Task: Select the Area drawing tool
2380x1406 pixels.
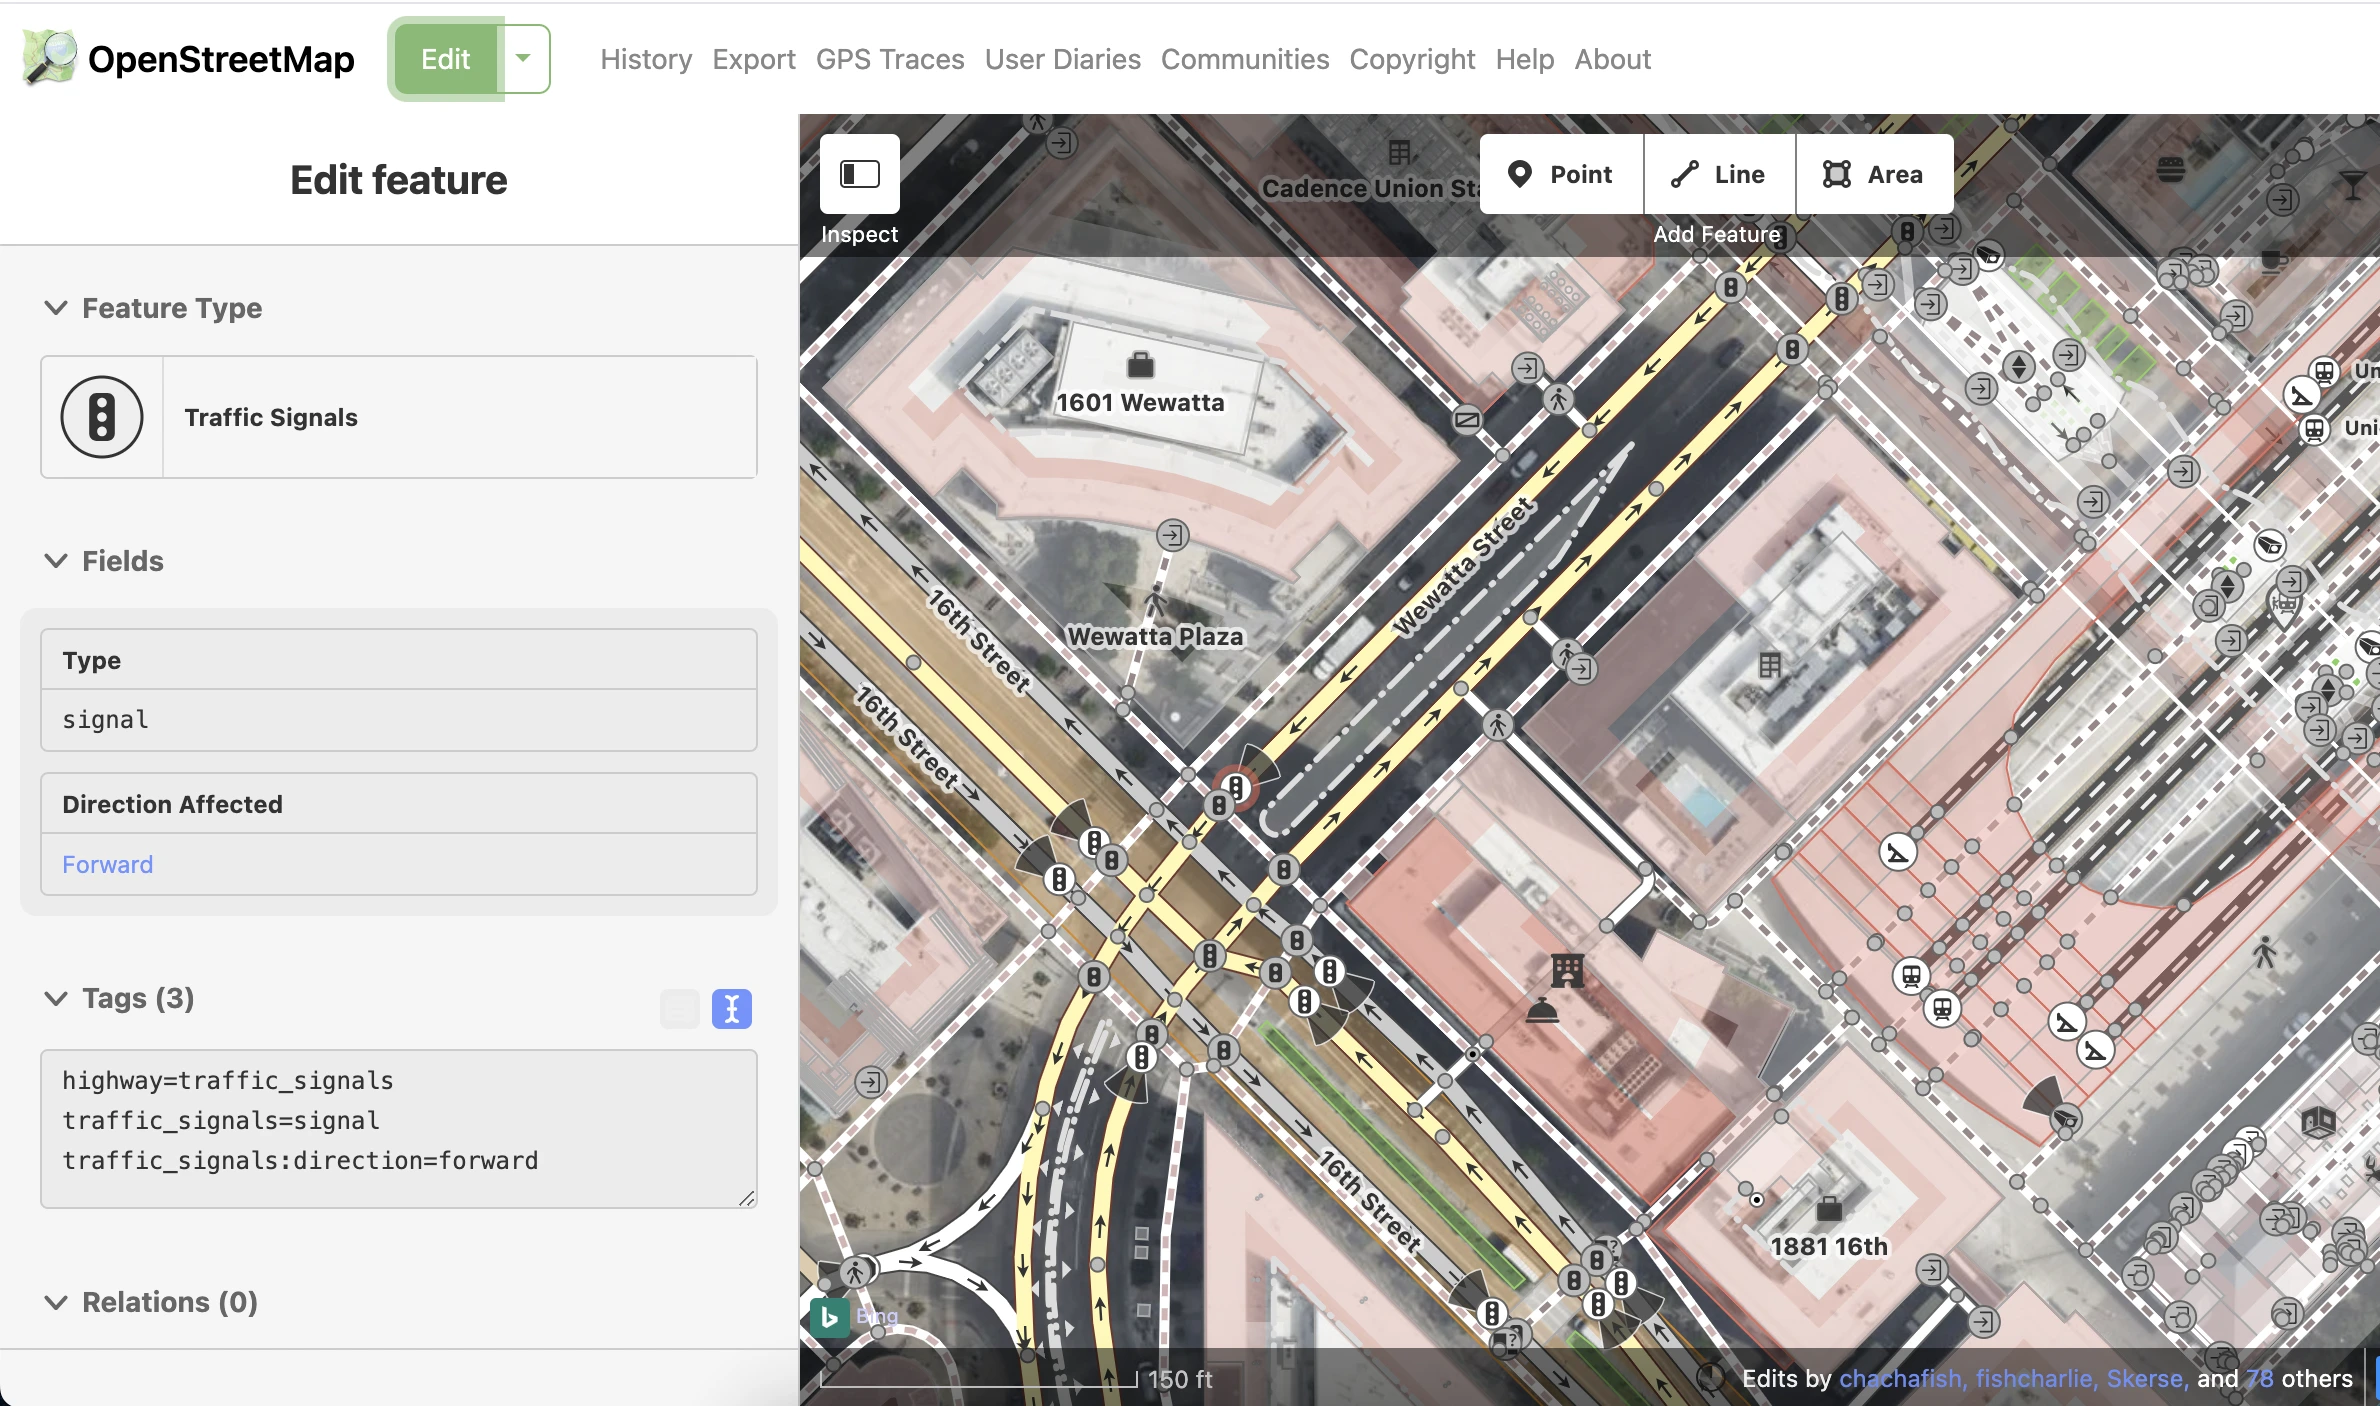Action: (x=1874, y=174)
